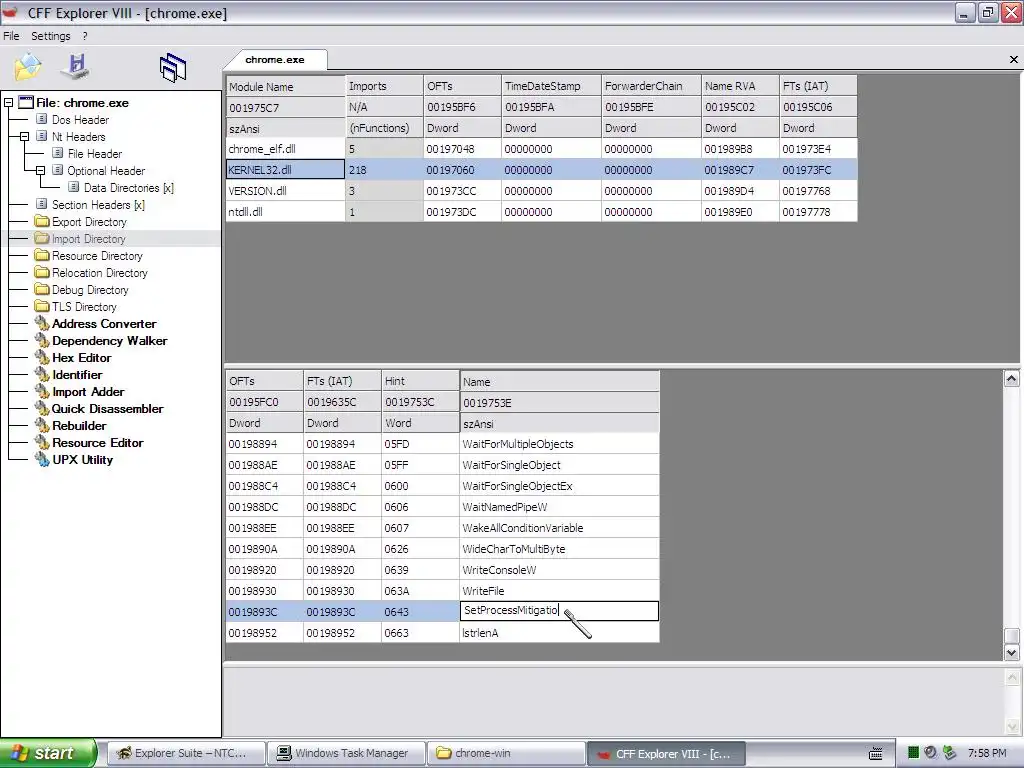Open the TLS Directory folder icon
The height and width of the screenshot is (768, 1024).
point(42,306)
